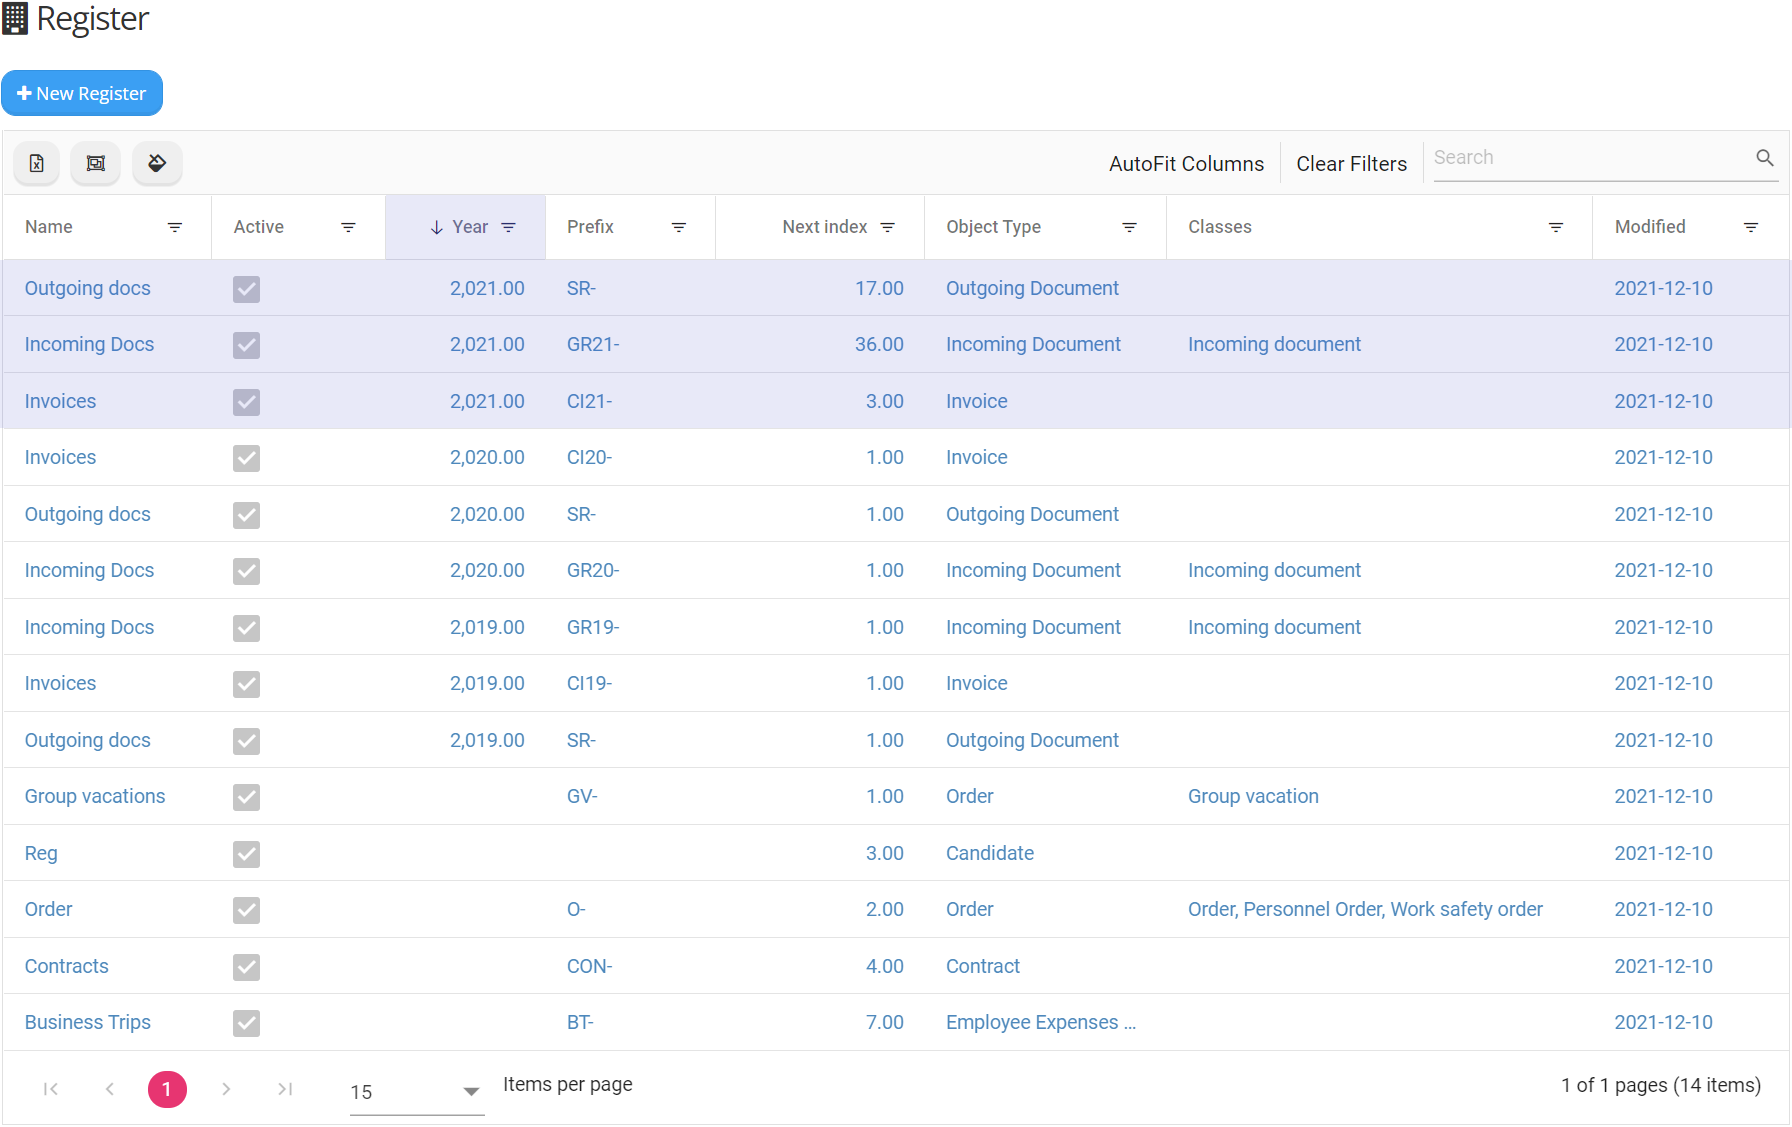The image size is (1792, 1127).
Task: Click the Excel export icon
Action: (x=37, y=163)
